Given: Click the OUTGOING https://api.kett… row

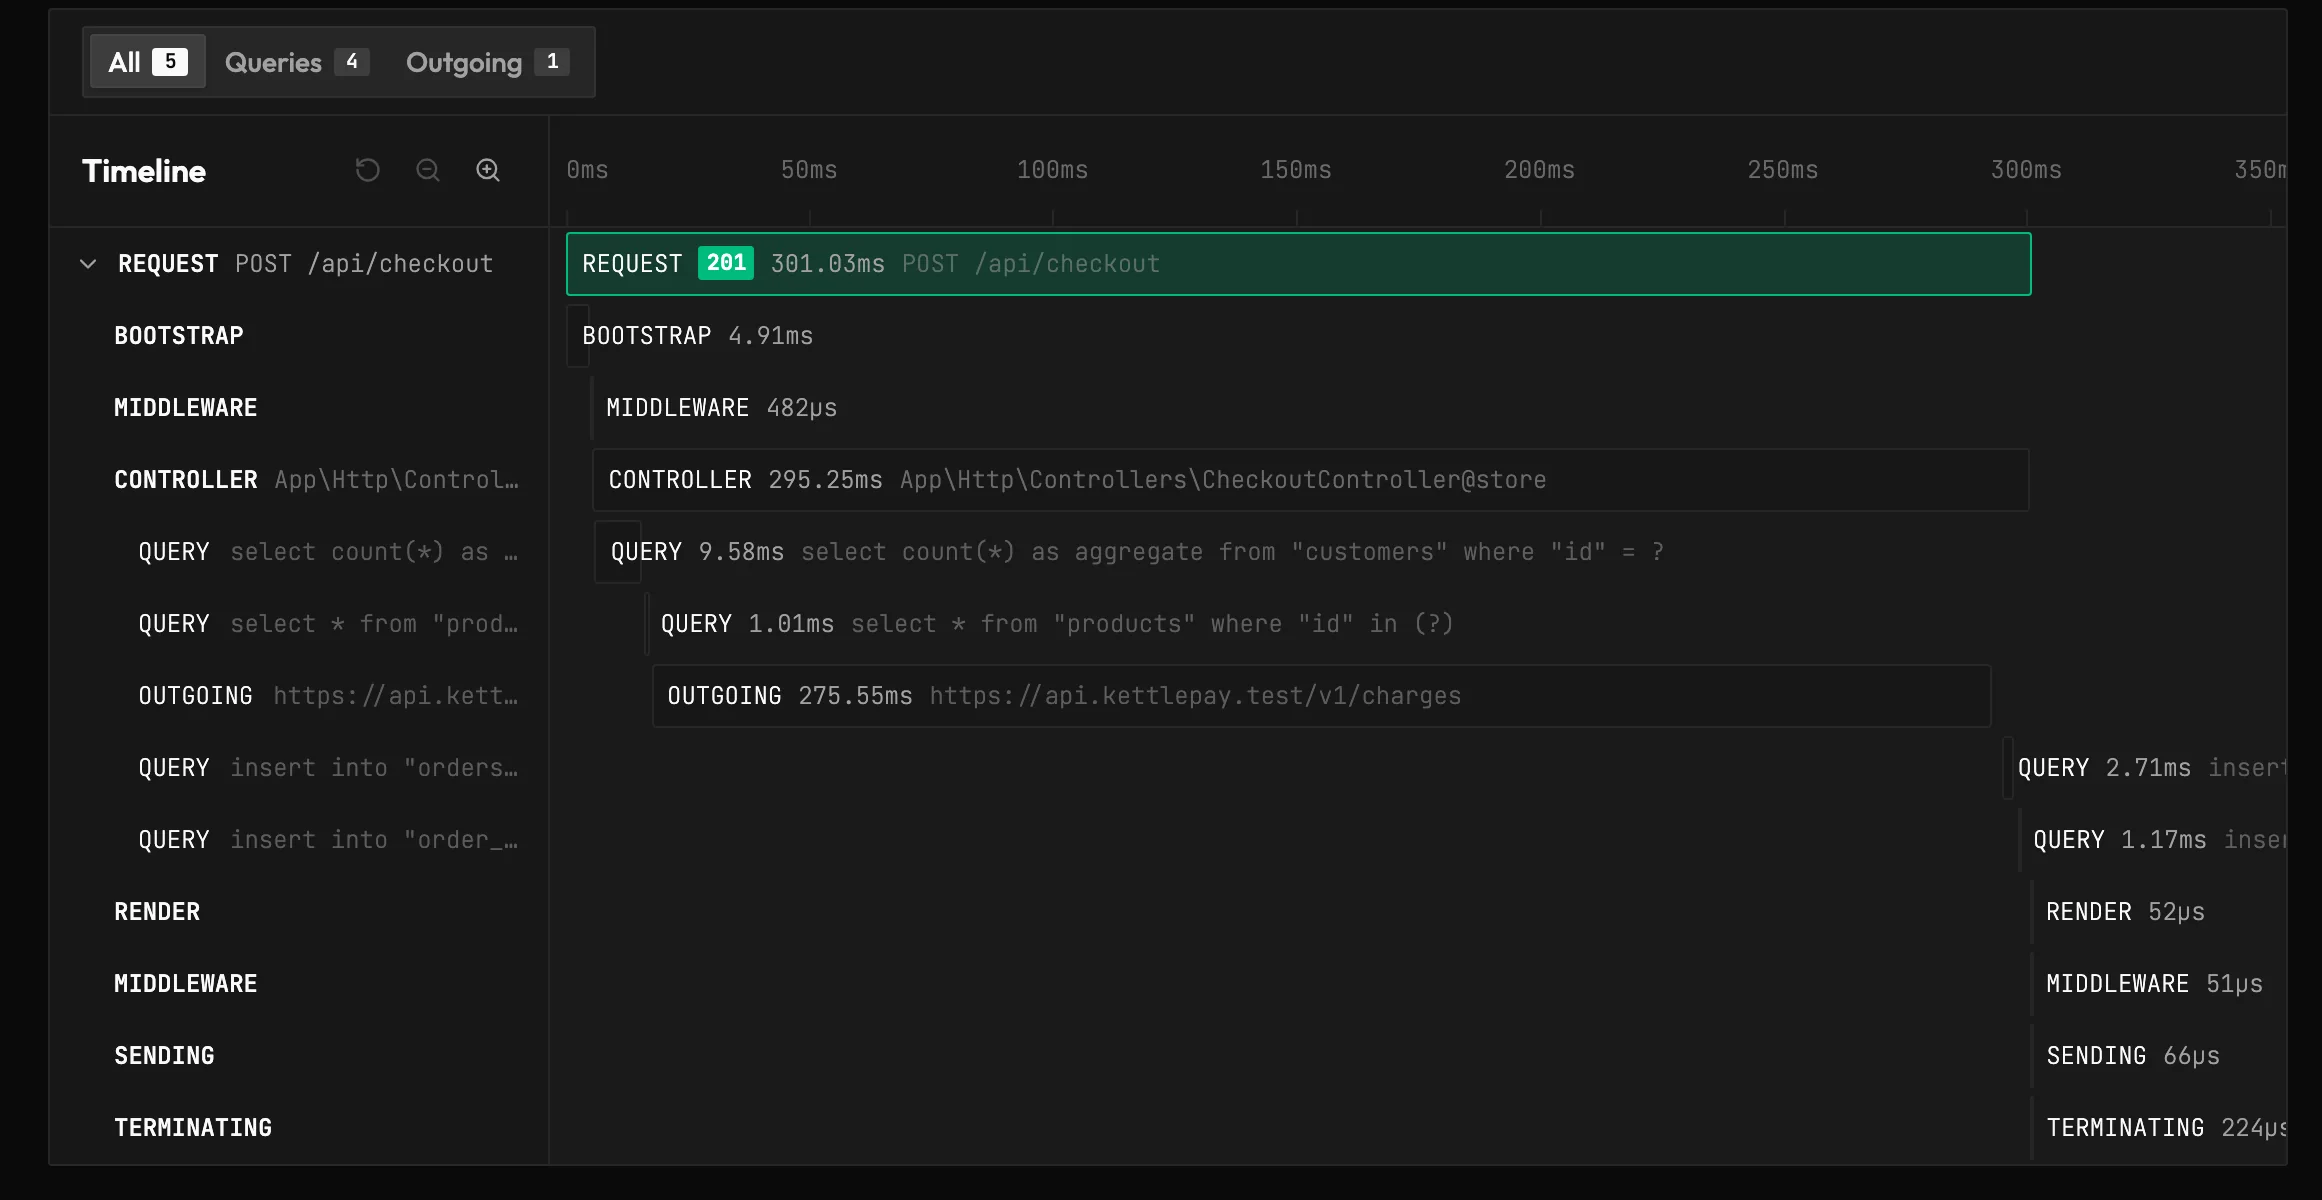Looking at the screenshot, I should [x=299, y=696].
